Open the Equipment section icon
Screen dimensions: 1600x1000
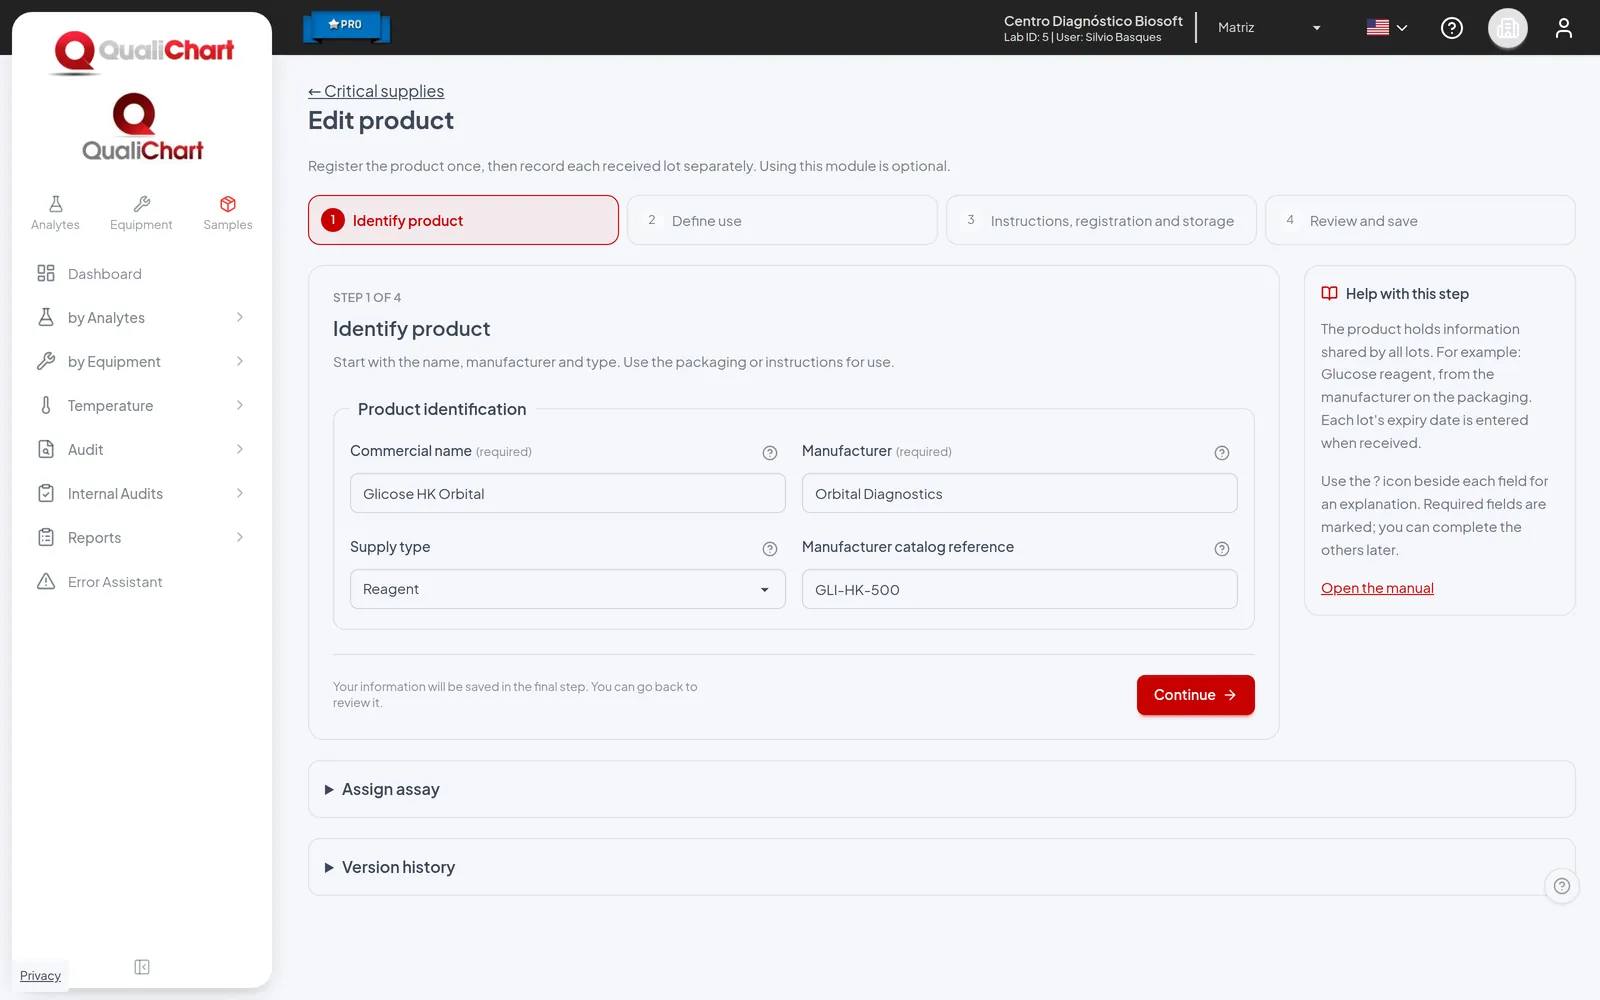[141, 213]
